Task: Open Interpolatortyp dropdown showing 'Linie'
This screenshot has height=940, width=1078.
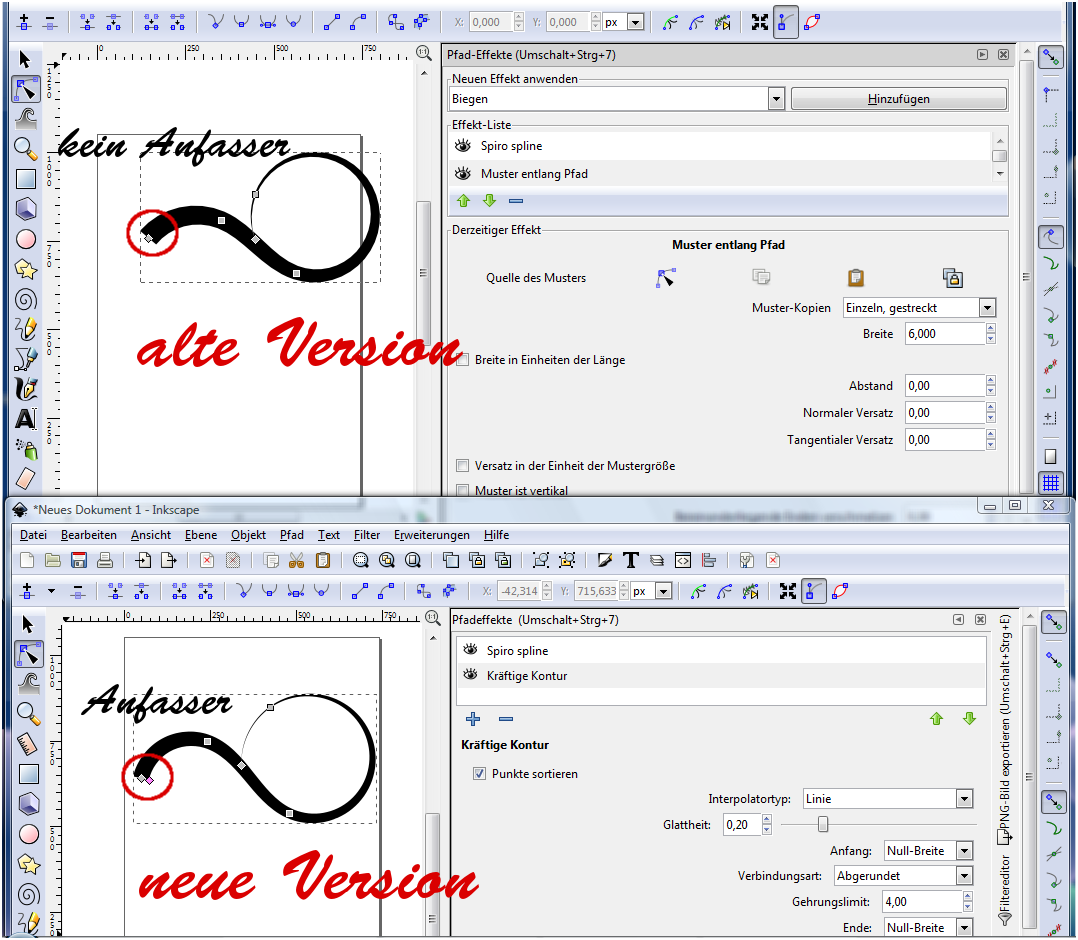Action: click(x=965, y=798)
